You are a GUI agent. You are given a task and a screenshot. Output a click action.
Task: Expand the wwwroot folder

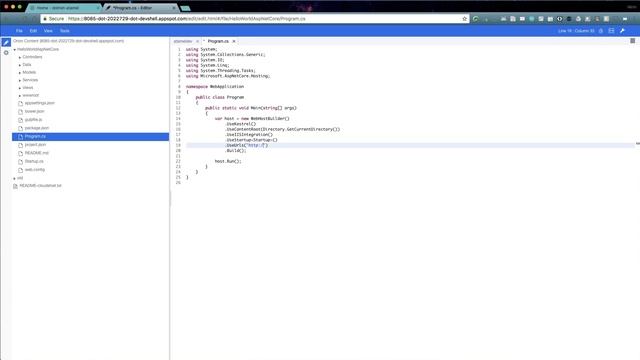click(20, 96)
